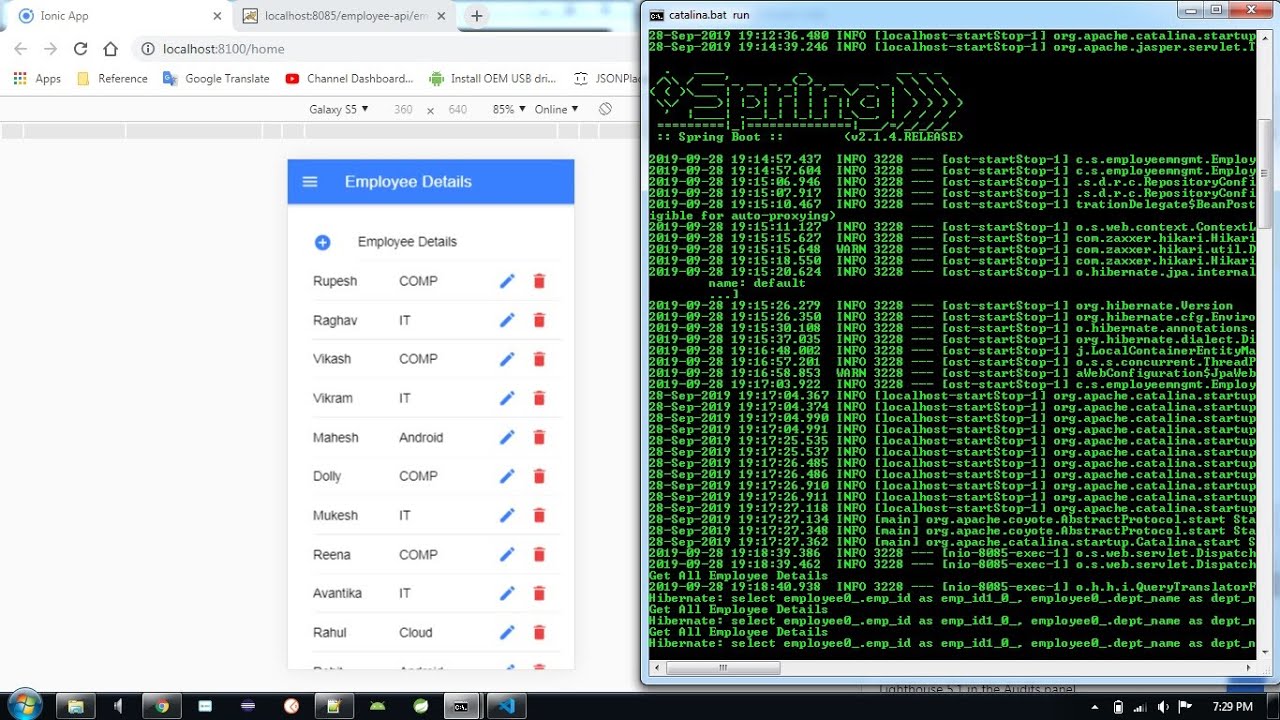Open Notepad++ from the taskbar
The width and height of the screenshot is (1280, 720).
tap(335, 706)
